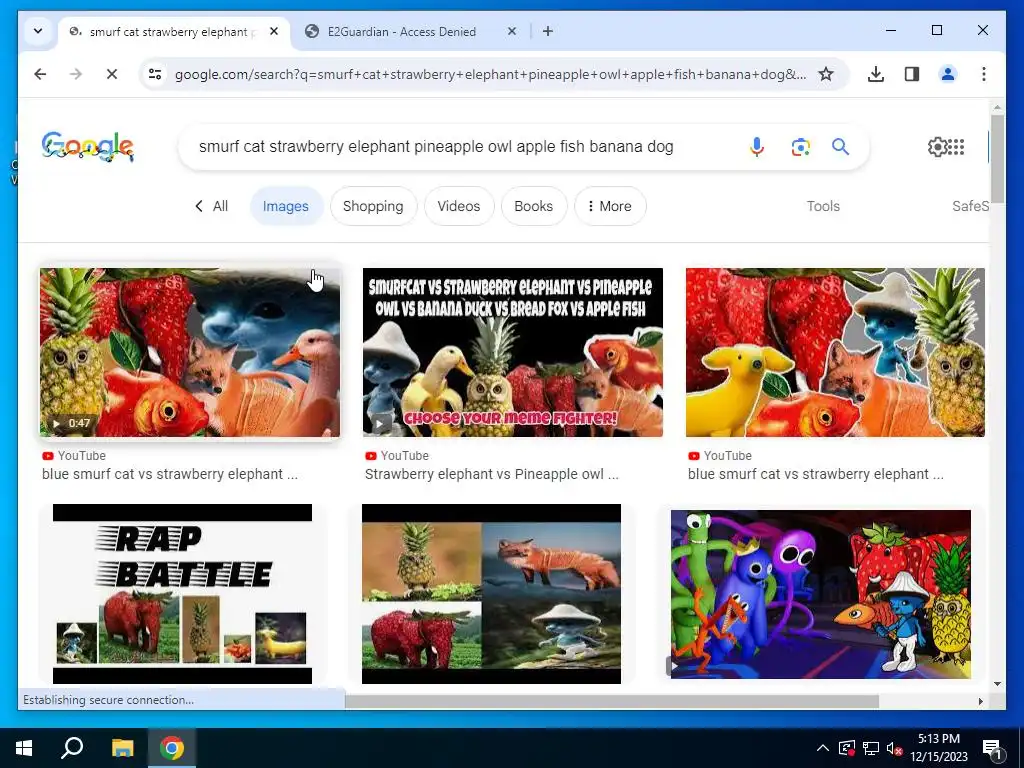The height and width of the screenshot is (768, 1024).
Task: Open the Chrome profile avatar
Action: (948, 74)
